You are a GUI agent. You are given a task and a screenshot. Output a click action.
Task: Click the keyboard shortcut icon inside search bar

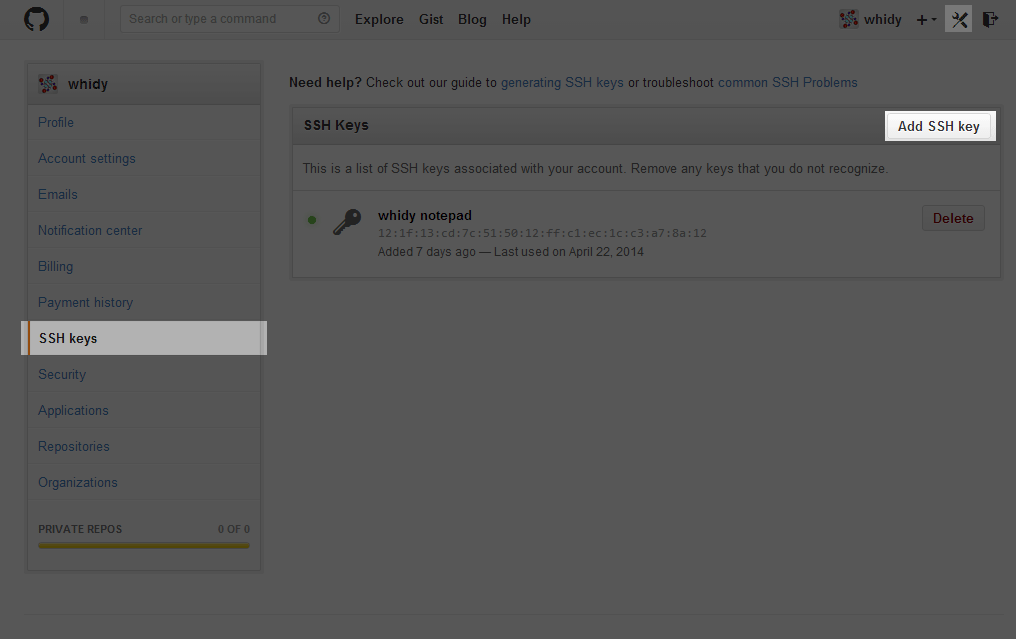[x=322, y=18]
